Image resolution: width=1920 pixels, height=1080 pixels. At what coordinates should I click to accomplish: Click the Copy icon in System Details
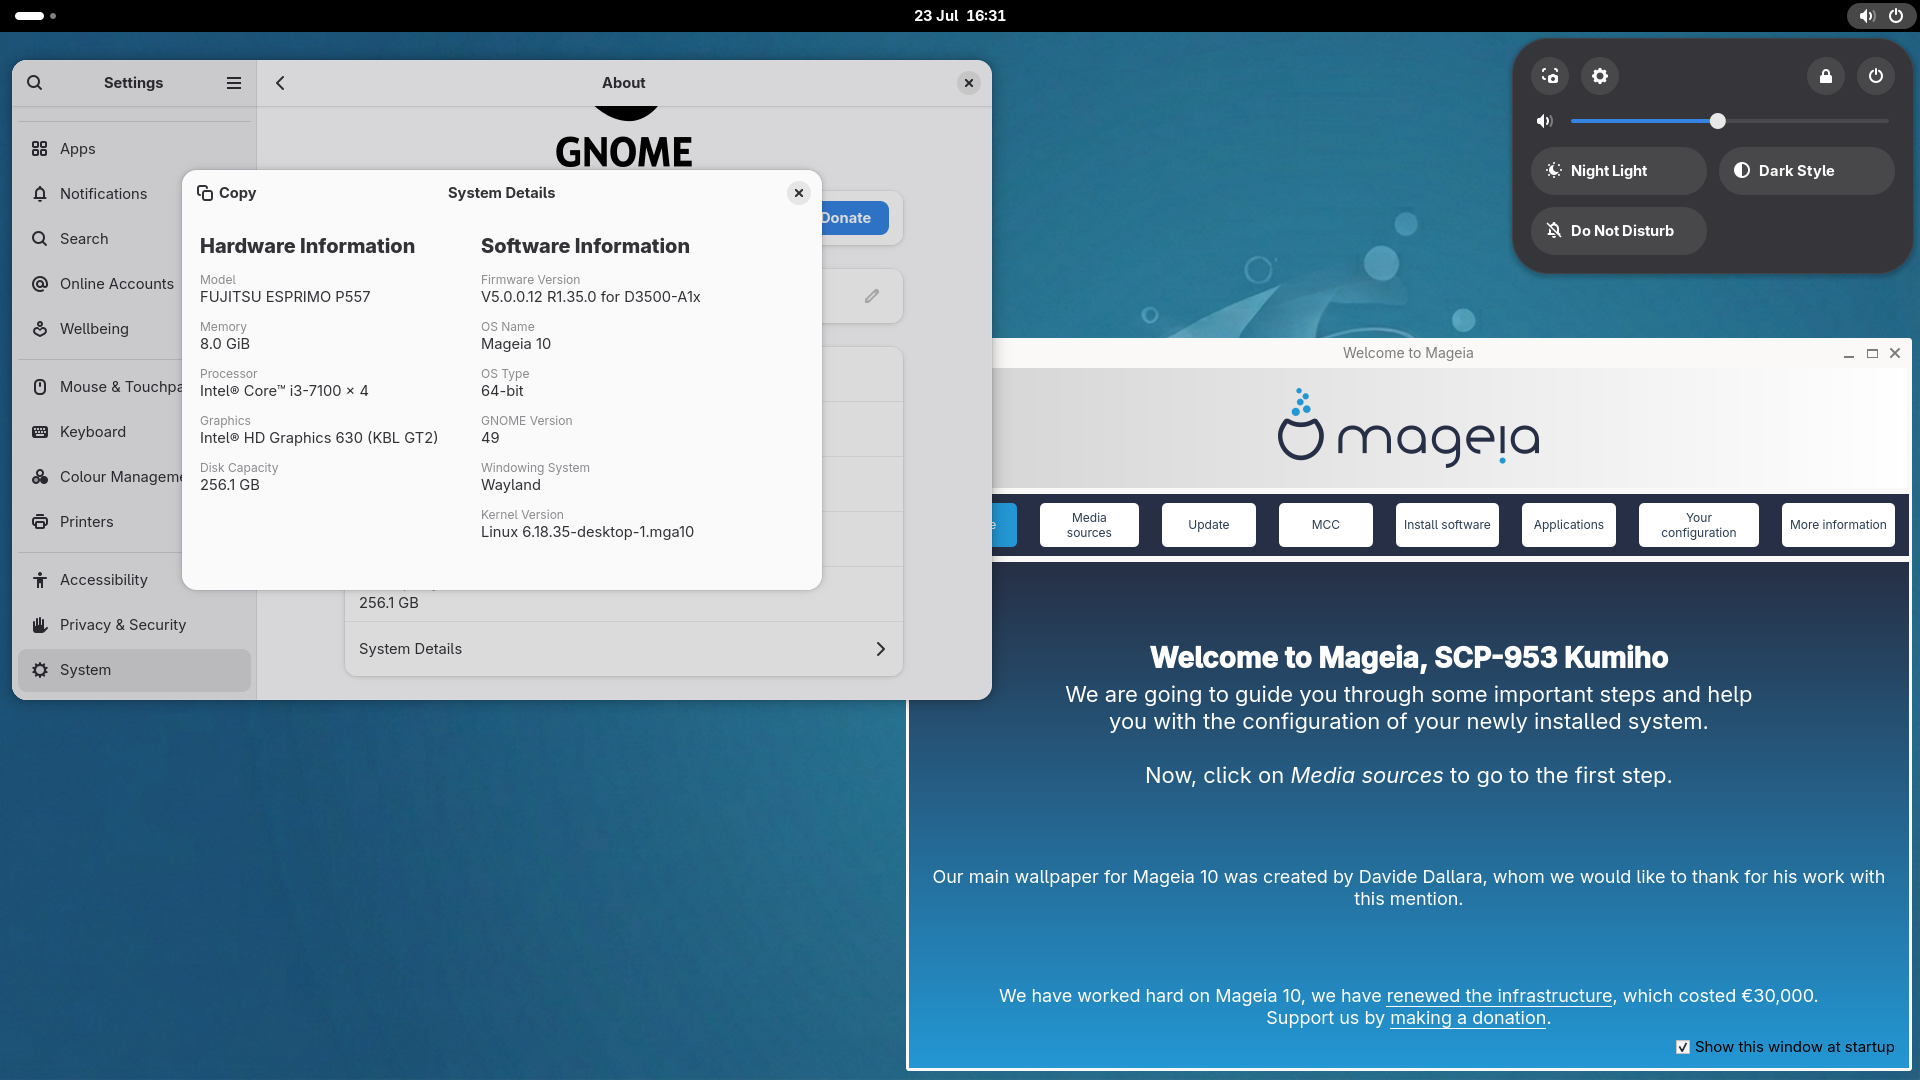click(205, 193)
